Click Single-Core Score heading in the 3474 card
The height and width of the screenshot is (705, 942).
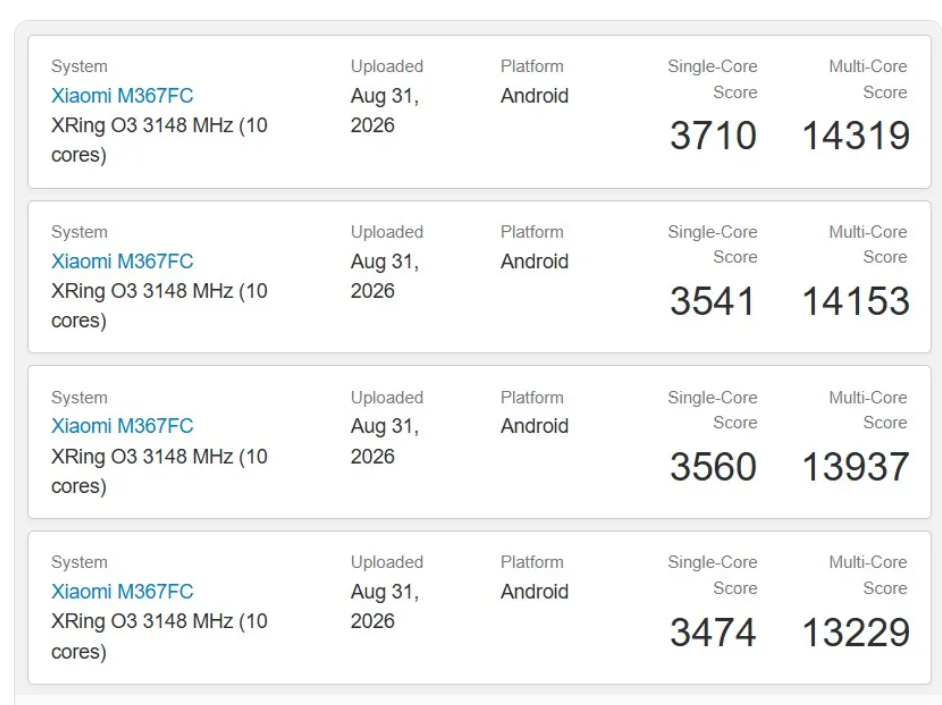[713, 575]
